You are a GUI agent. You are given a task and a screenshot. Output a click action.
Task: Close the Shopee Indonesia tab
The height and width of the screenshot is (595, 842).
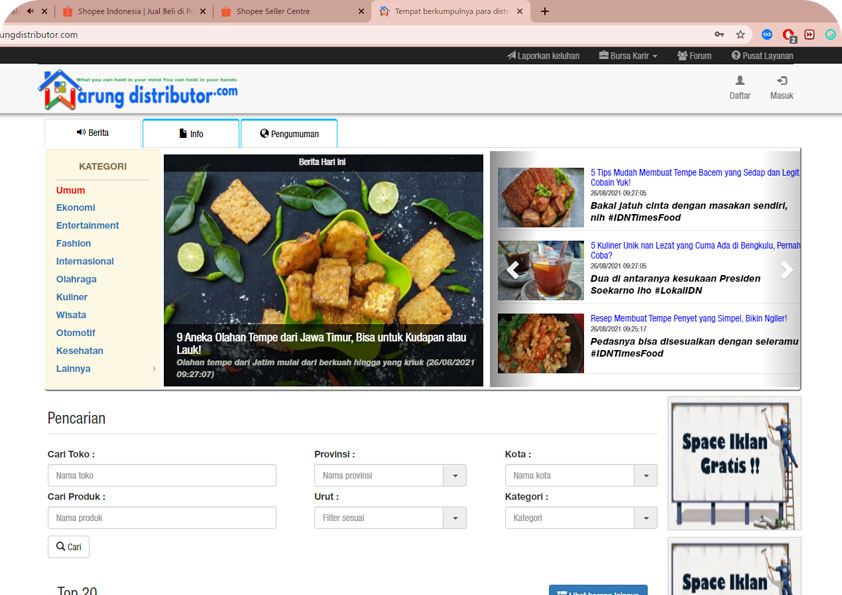[x=202, y=11]
